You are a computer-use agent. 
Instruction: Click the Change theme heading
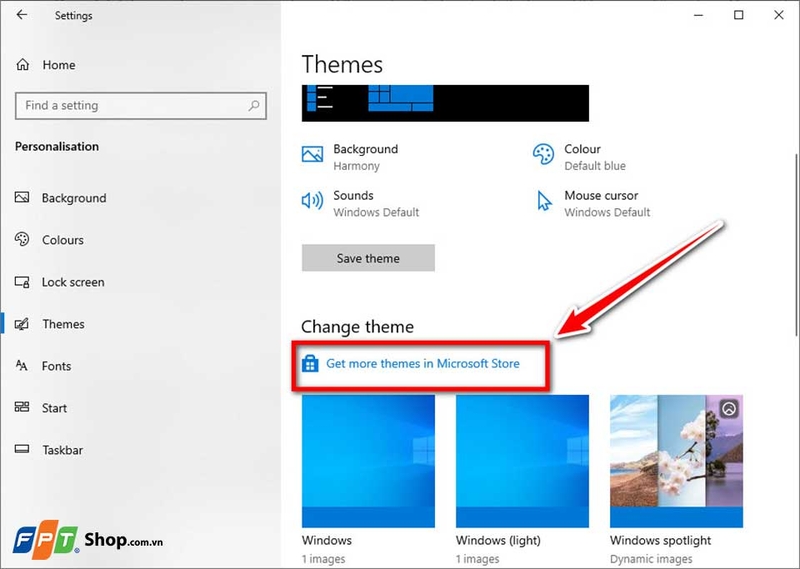click(x=357, y=327)
